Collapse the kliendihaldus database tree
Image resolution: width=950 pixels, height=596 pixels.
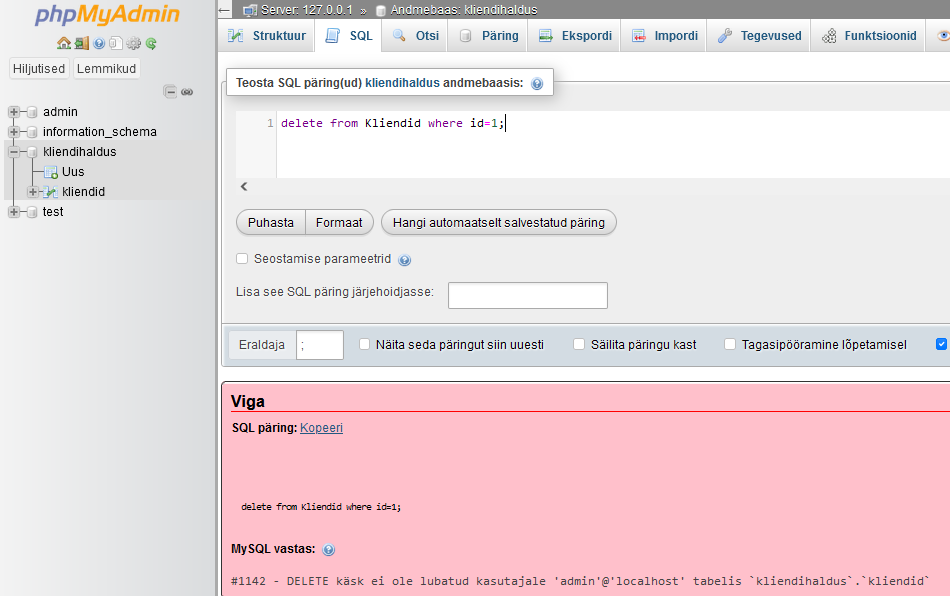14,152
